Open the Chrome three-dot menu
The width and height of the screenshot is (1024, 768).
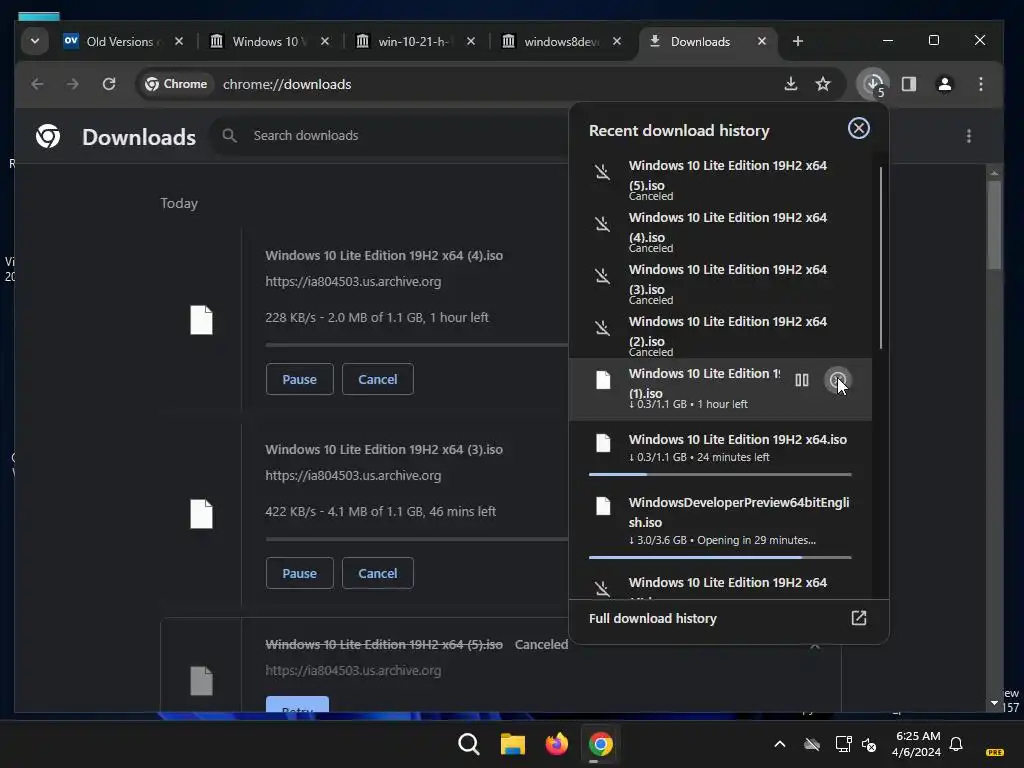[x=981, y=84]
